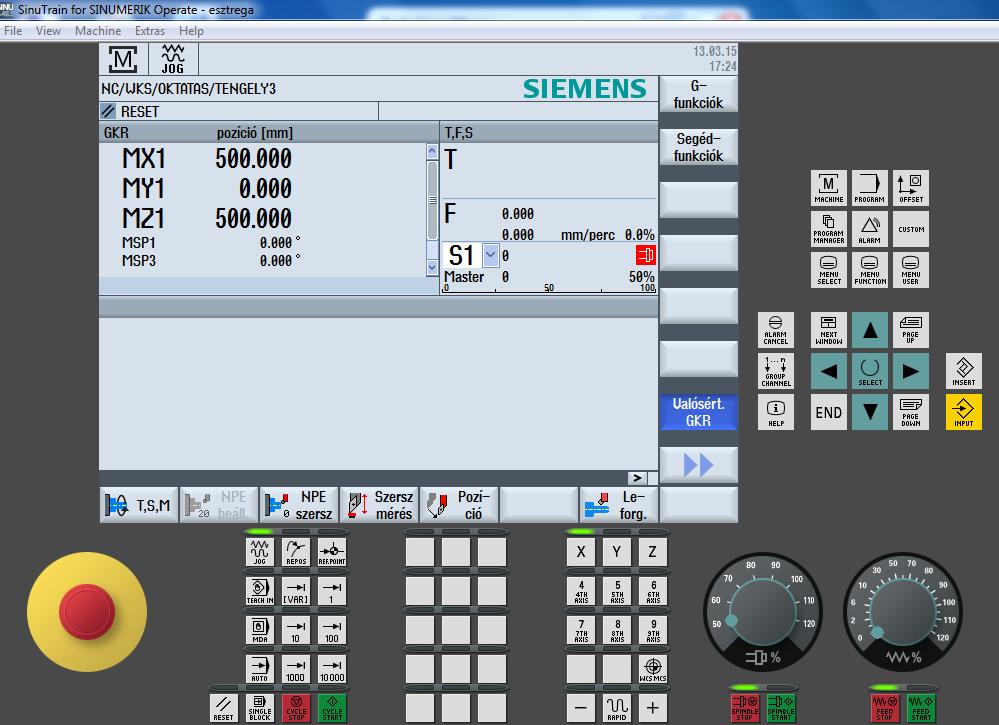Open the Leforg. softkey

(x=619, y=505)
